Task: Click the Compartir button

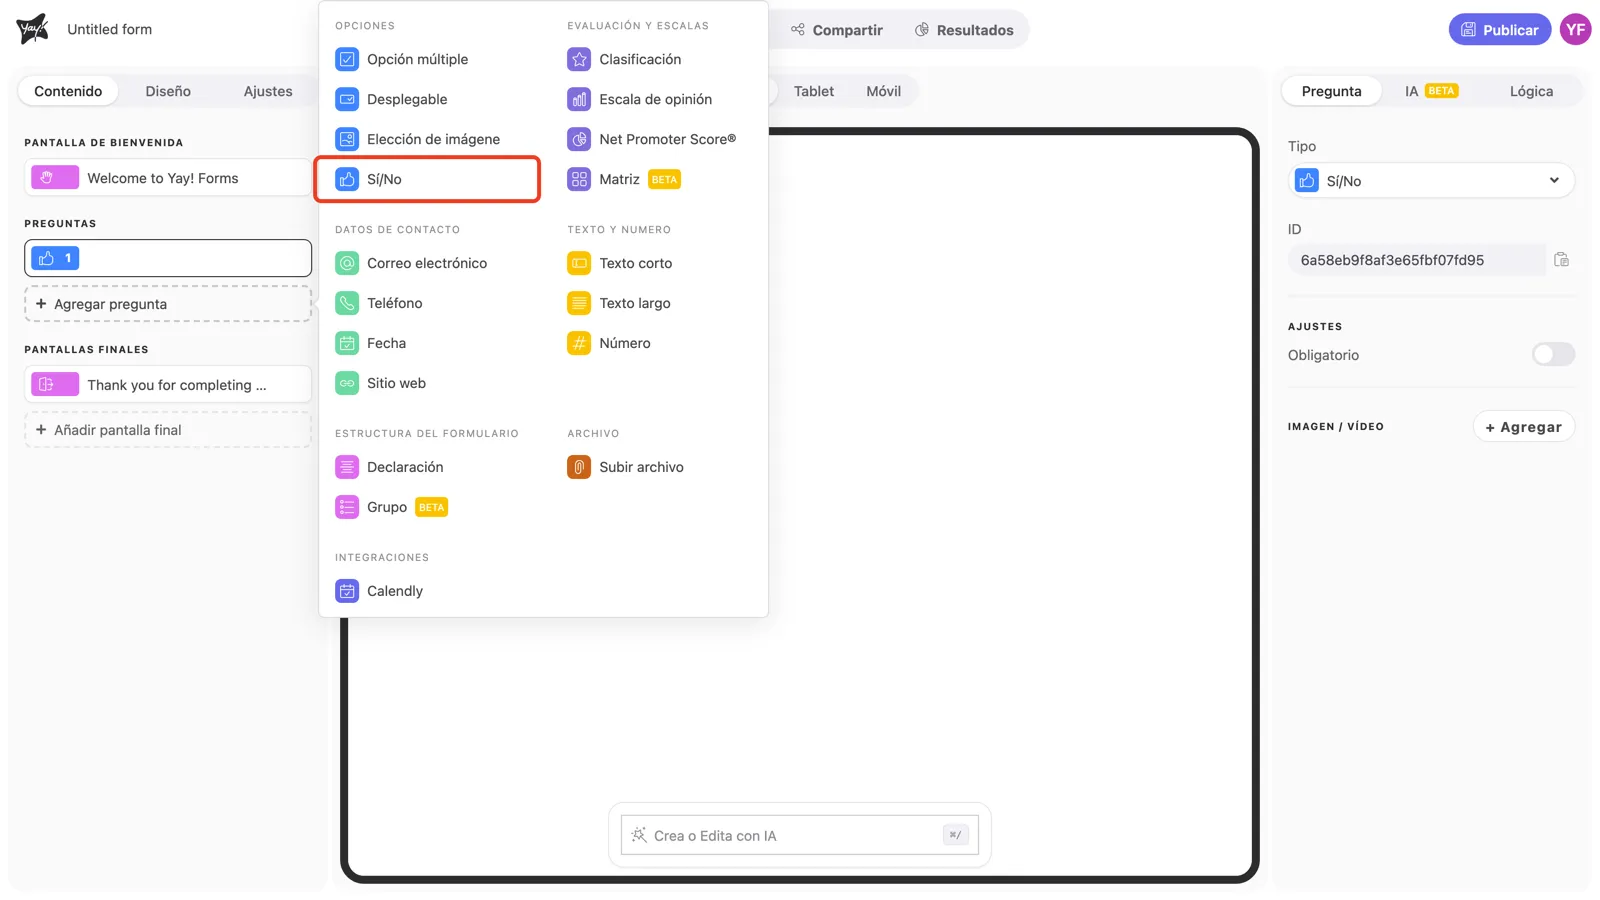Action: point(837,30)
